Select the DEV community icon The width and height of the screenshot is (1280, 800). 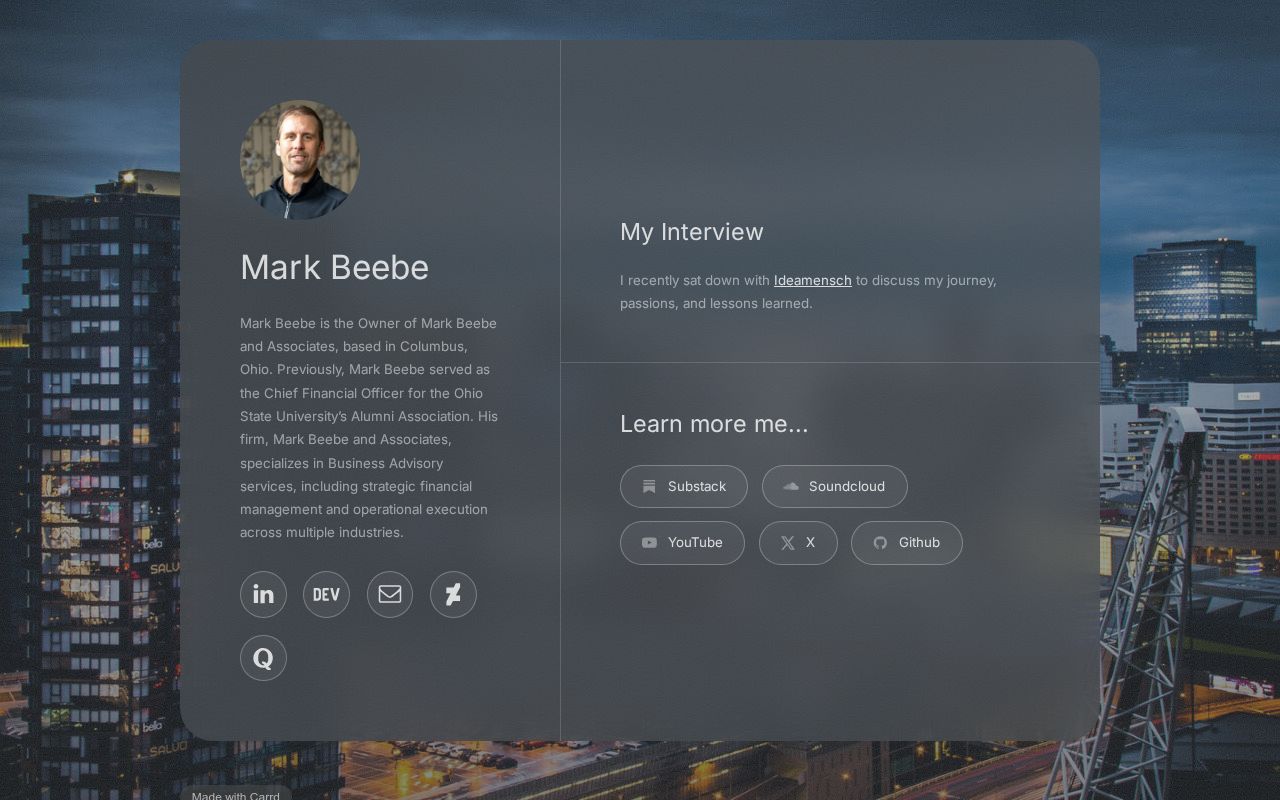[326, 594]
